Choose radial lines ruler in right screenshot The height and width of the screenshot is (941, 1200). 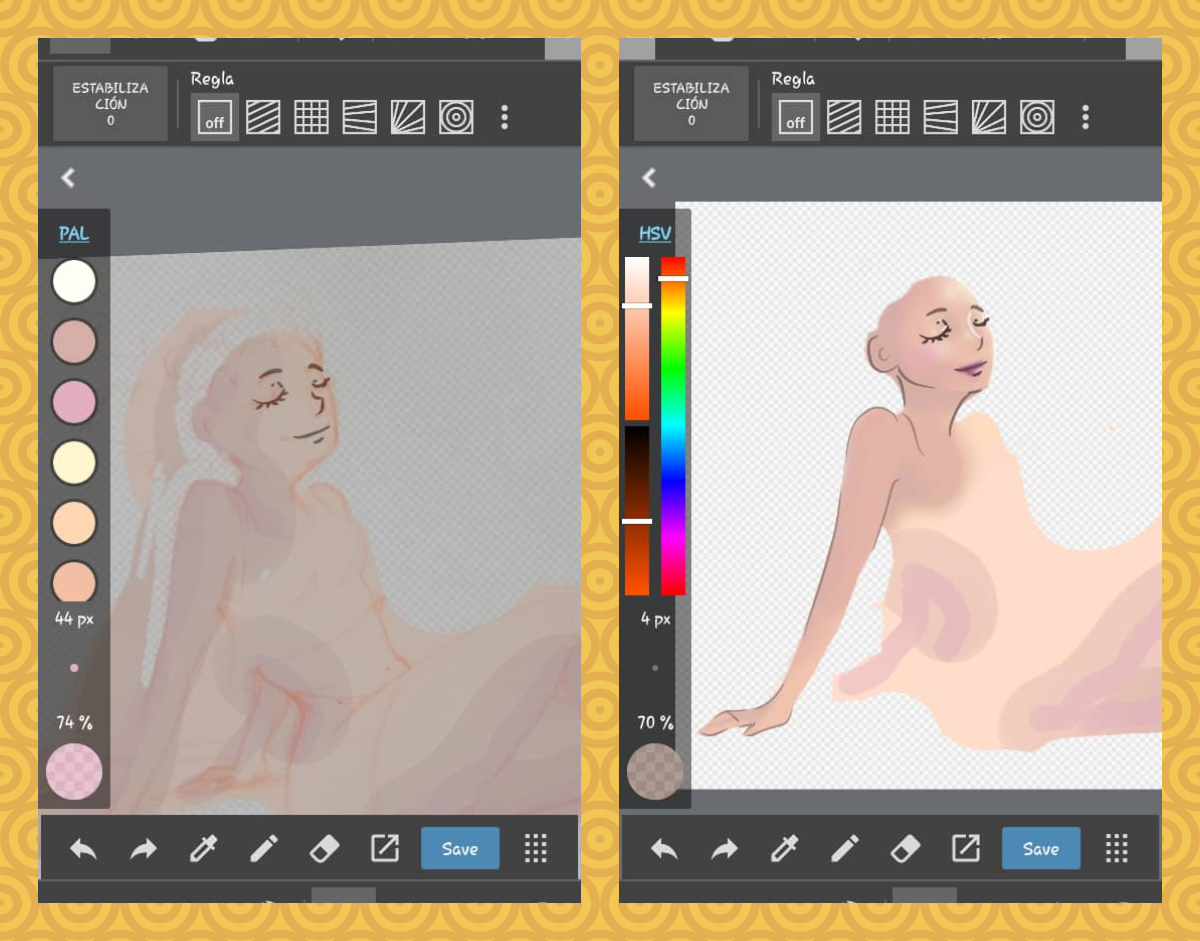pyautogui.click(x=989, y=117)
